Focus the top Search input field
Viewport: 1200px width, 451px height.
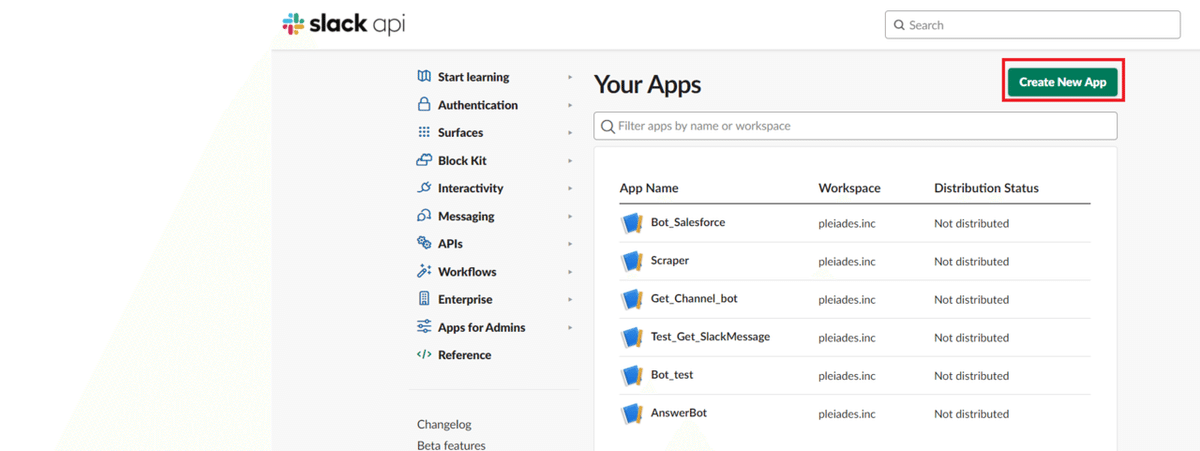(x=1032, y=25)
